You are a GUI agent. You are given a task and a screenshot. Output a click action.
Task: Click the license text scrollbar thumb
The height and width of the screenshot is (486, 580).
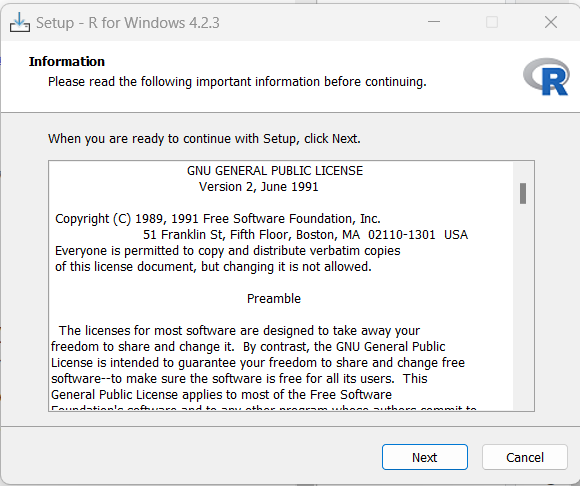(523, 193)
